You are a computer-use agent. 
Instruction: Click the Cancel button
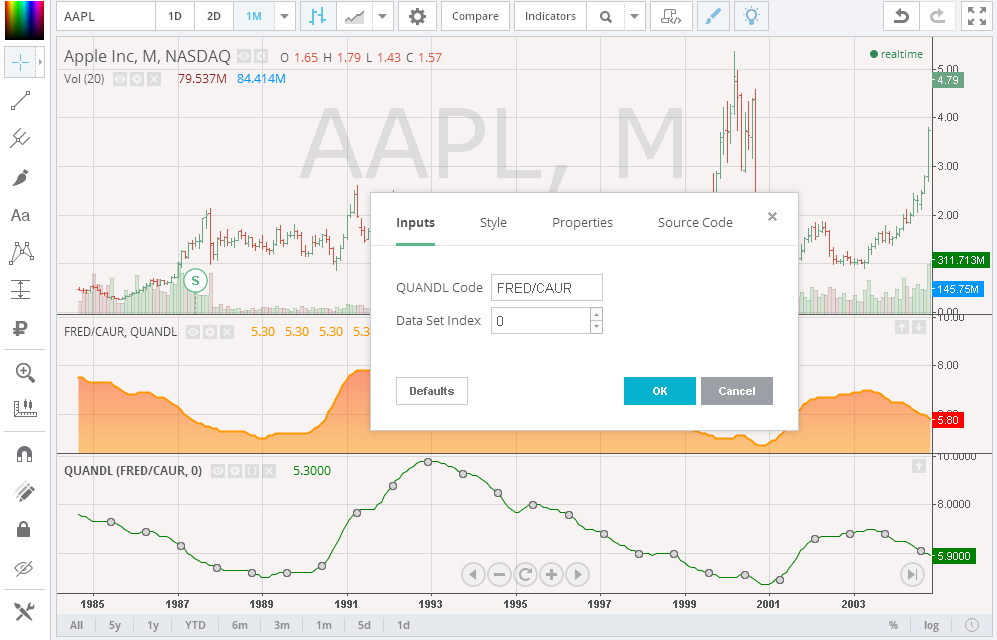(x=736, y=391)
